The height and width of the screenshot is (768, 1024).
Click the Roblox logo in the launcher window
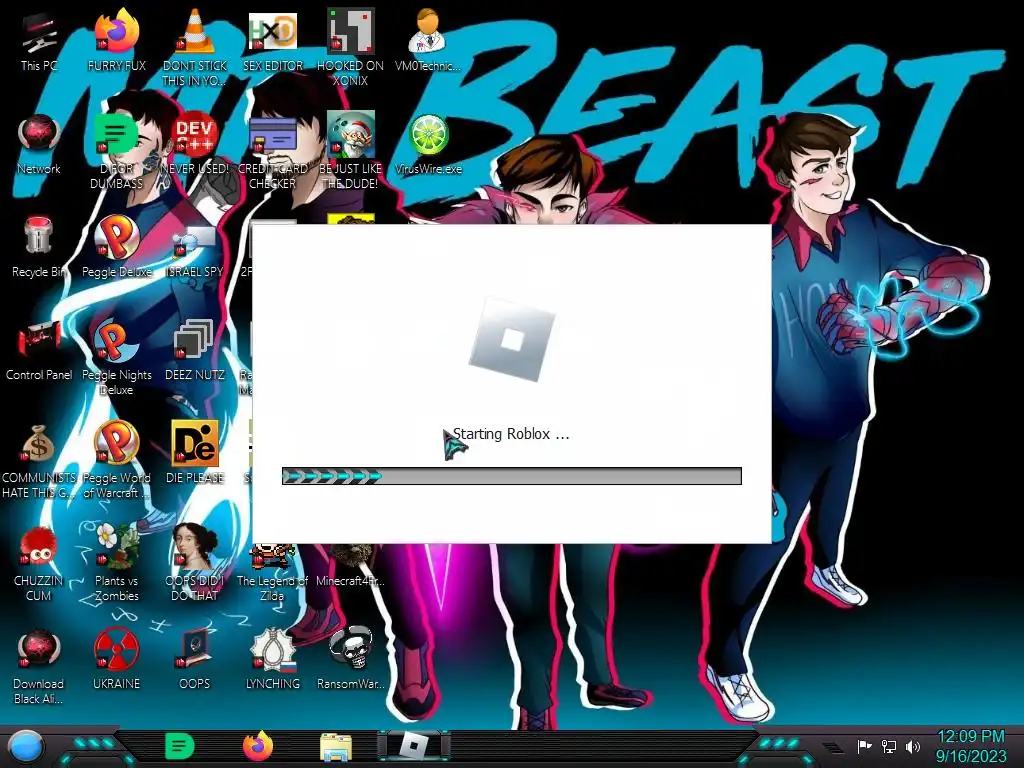[x=512, y=340]
